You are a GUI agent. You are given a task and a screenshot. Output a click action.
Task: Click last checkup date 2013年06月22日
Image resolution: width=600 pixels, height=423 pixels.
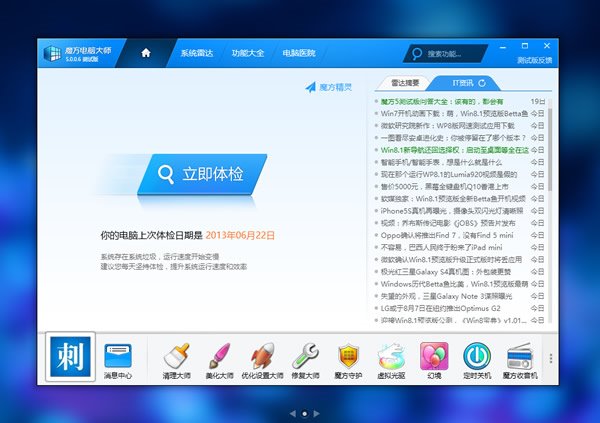240,235
